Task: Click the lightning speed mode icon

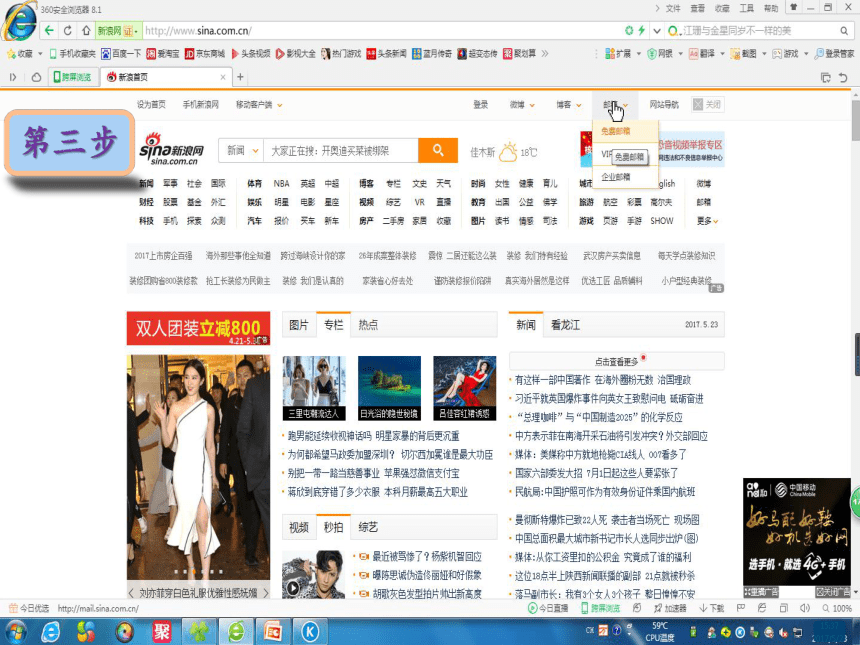Action: (x=641, y=31)
